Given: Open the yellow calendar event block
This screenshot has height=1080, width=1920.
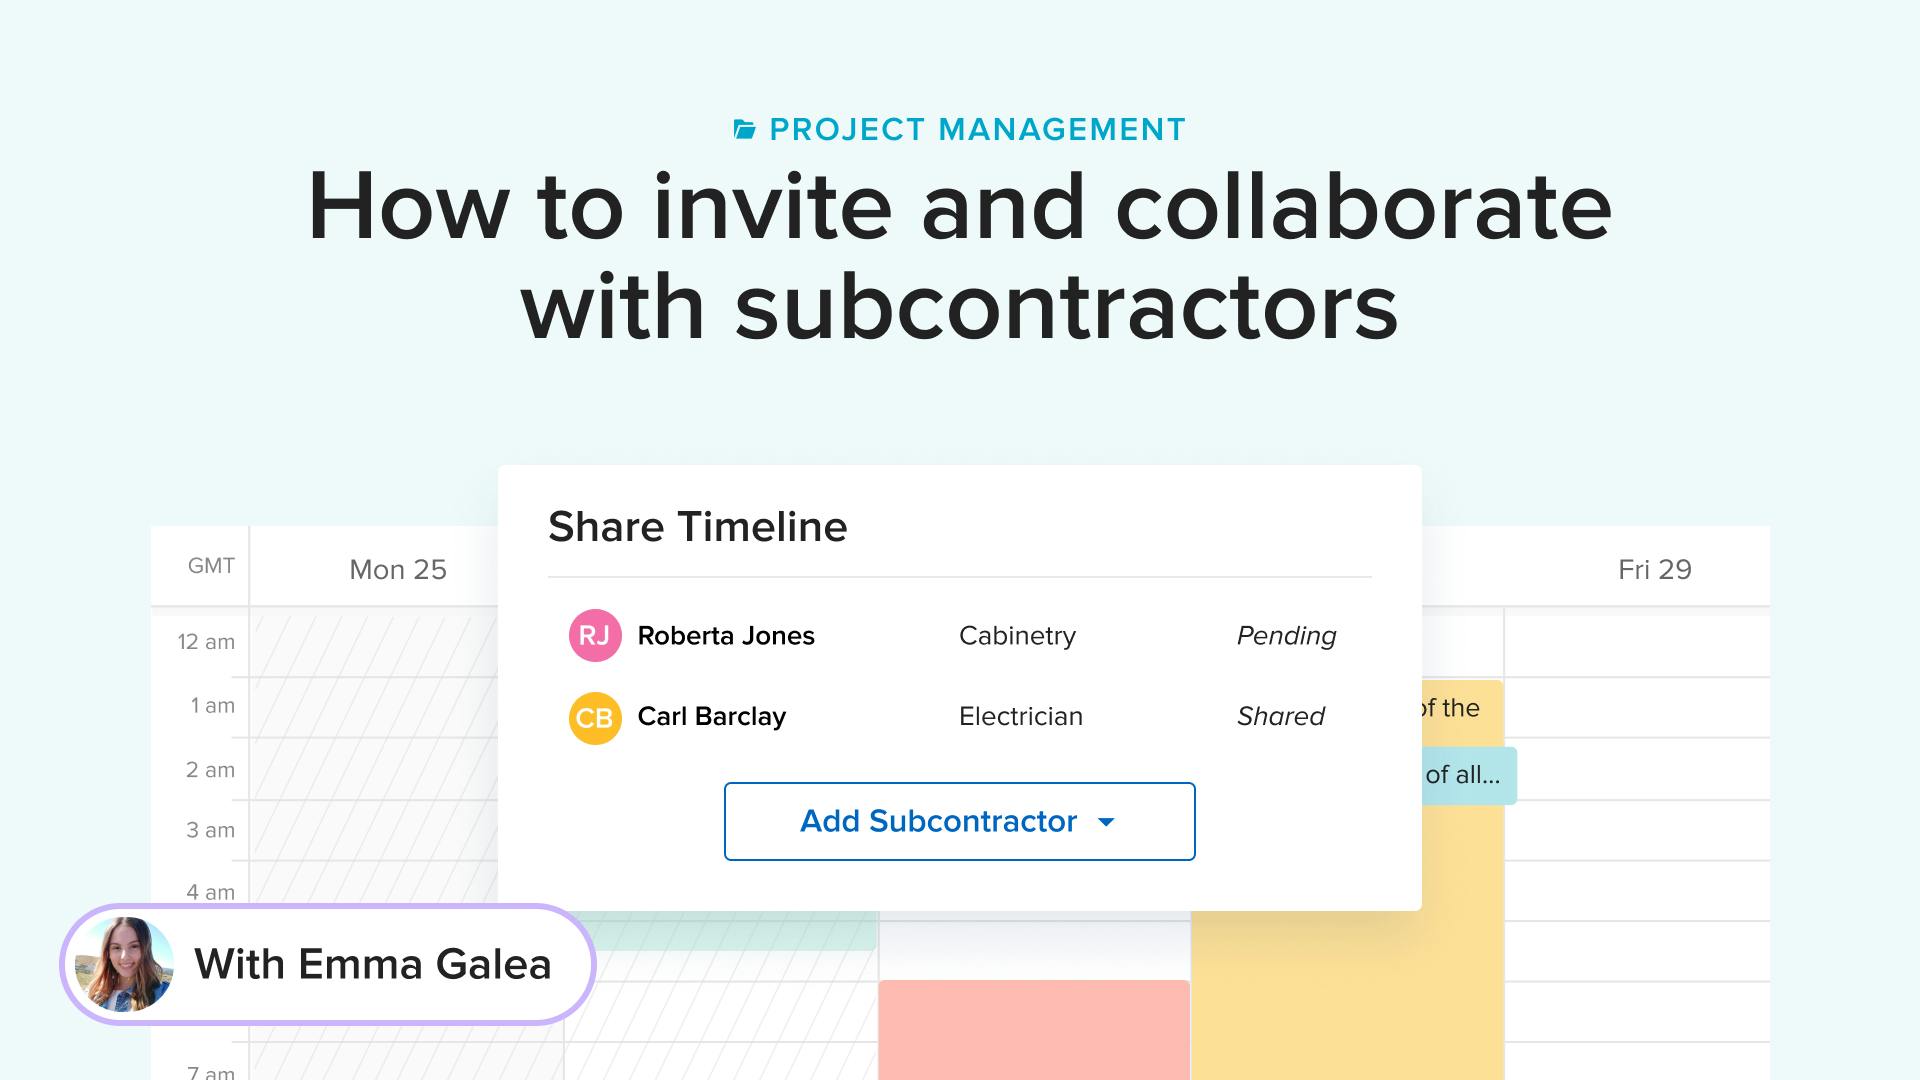Looking at the screenshot, I should pos(1347,960).
